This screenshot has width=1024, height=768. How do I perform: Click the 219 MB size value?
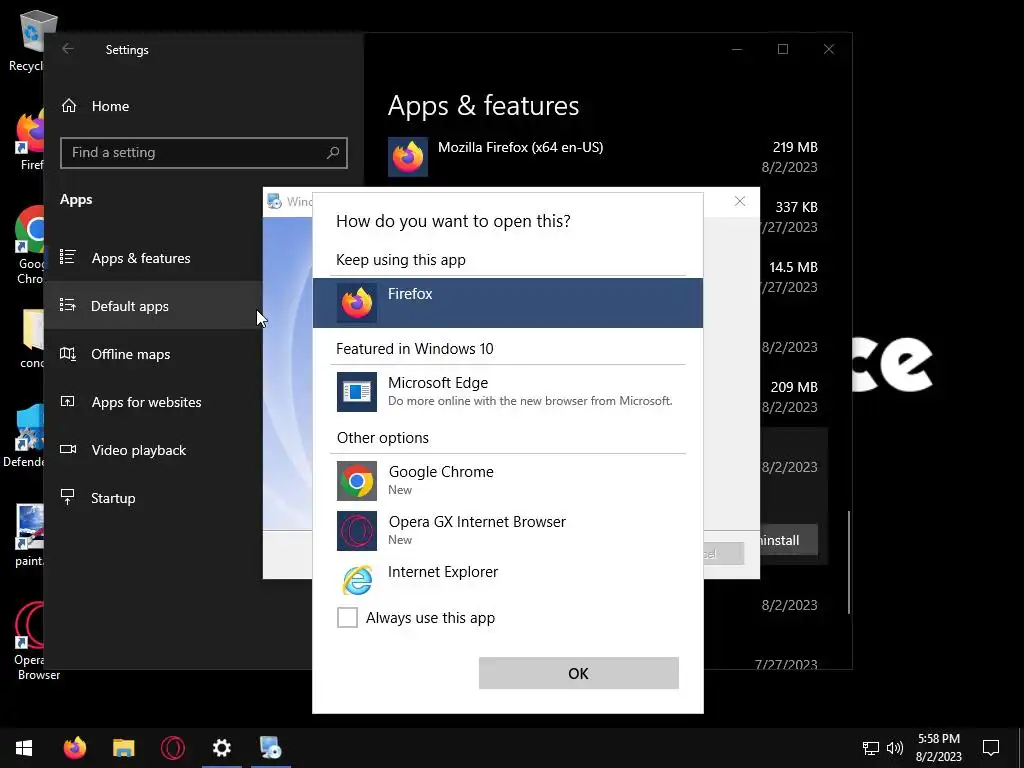(795, 148)
